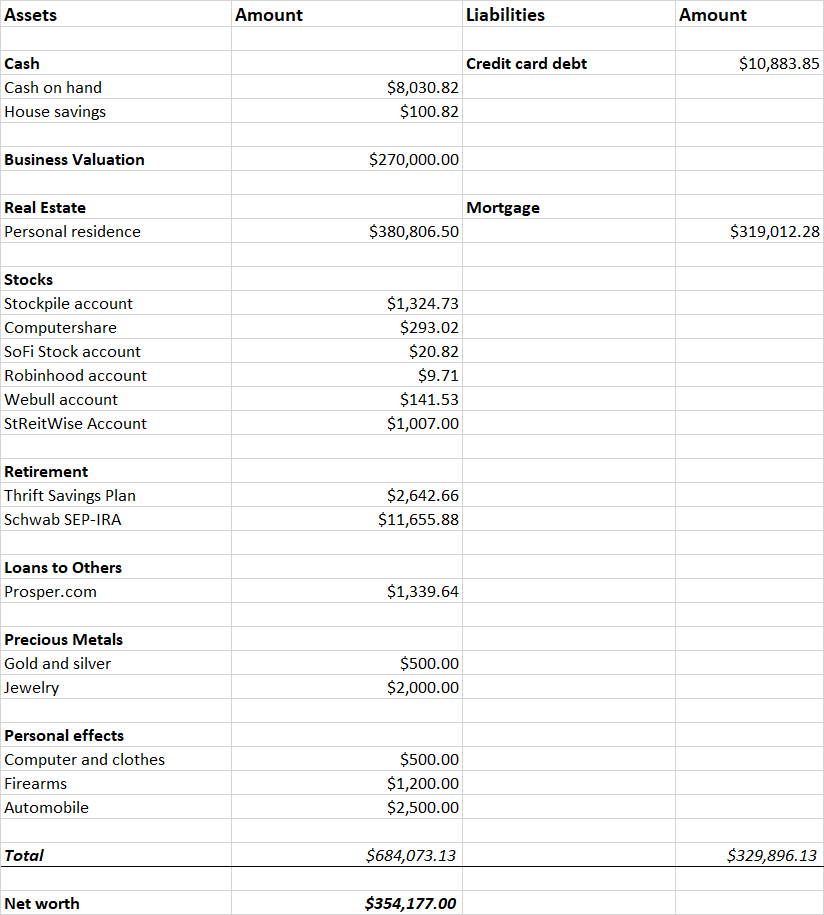Select the $2,000.00 jewelry value
The height and width of the screenshot is (915, 824).
click(x=423, y=687)
